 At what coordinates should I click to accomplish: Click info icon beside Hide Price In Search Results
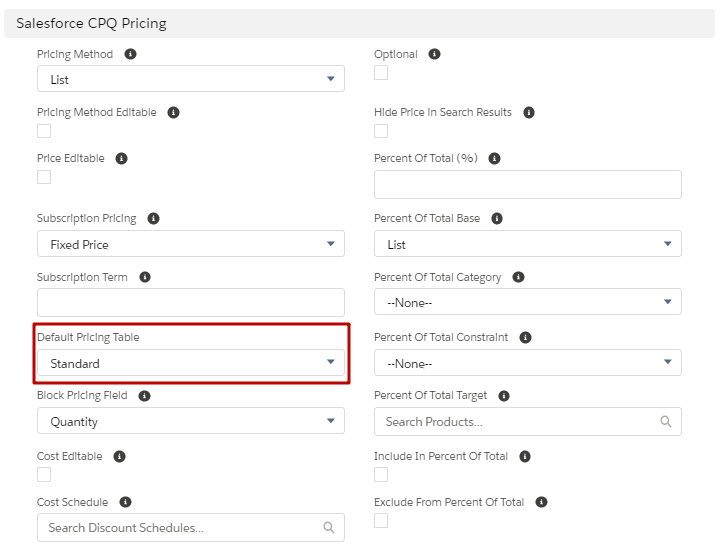pyautogui.click(x=529, y=112)
